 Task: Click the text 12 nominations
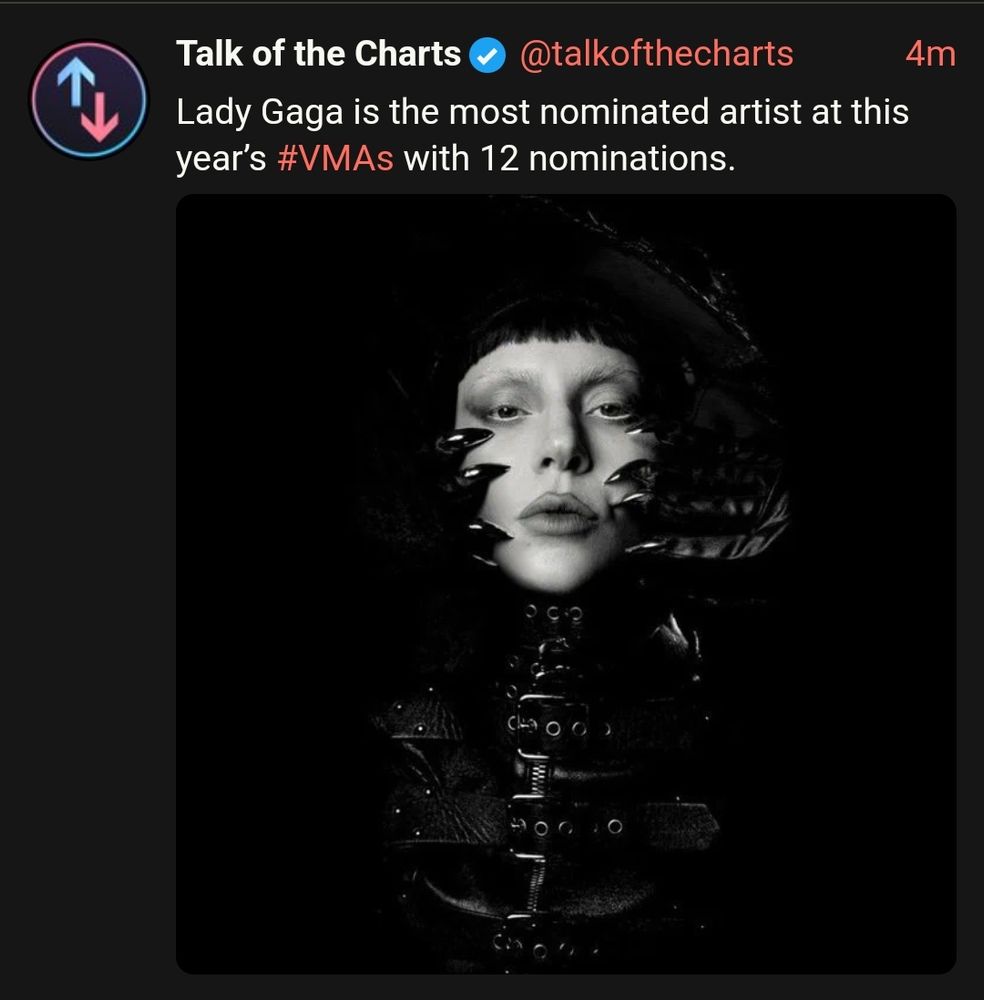click(x=608, y=158)
